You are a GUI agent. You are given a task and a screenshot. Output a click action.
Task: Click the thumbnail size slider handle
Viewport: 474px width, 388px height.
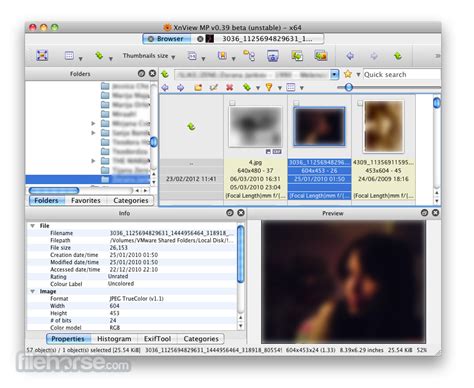348,87
